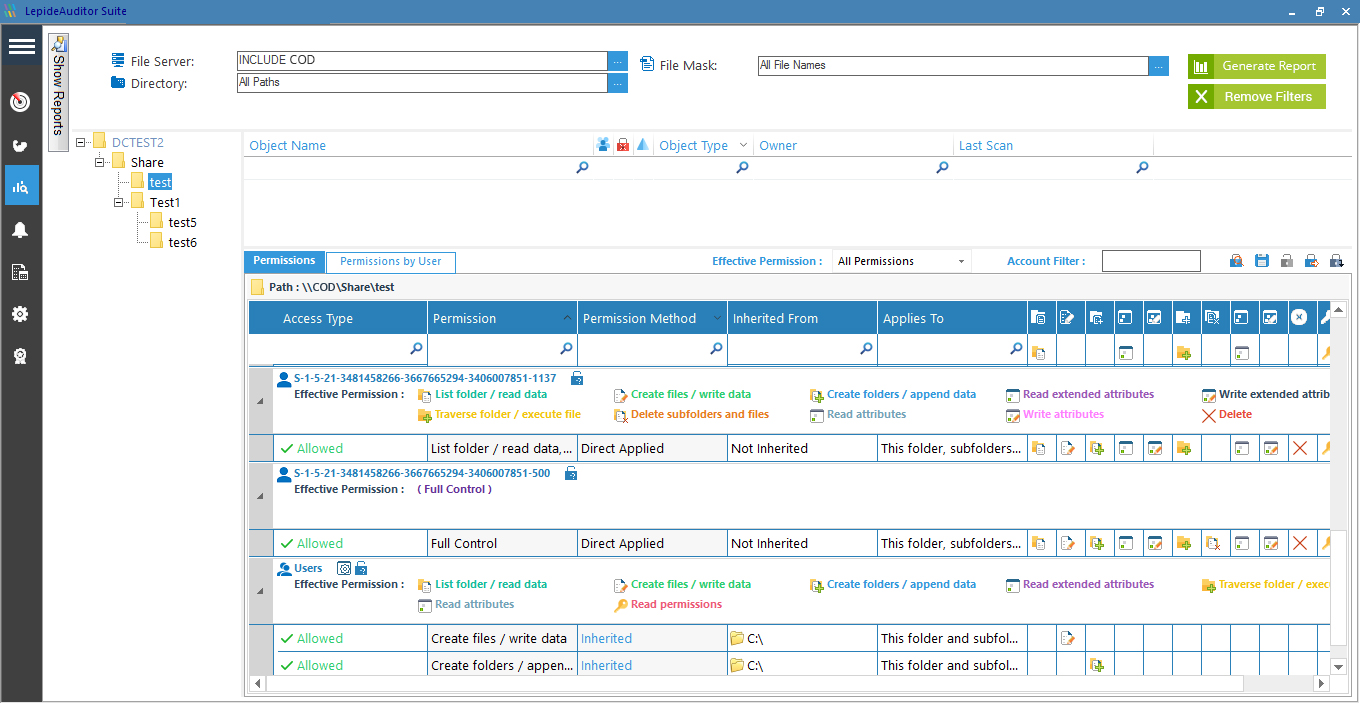The image size is (1360, 728).
Task: Click the Remove Filters button
Action: (1257, 97)
